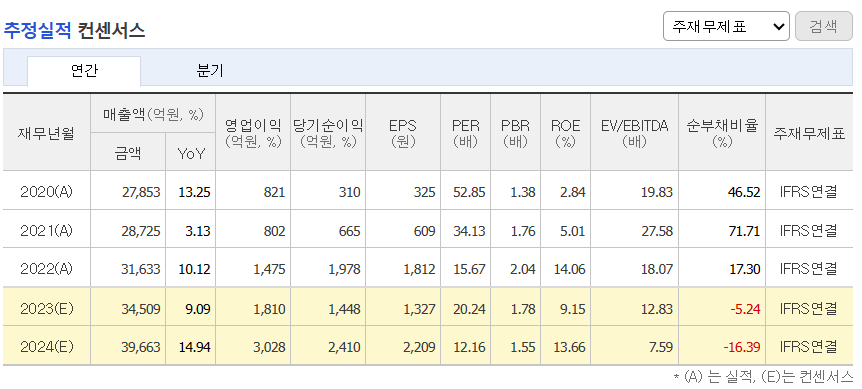
Task: Click the 1,810 operating profit value
Action: pos(269,309)
